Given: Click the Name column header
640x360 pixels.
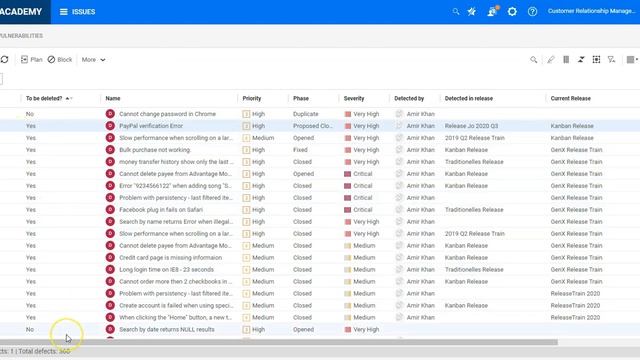Looking at the screenshot, I should 113,98.
